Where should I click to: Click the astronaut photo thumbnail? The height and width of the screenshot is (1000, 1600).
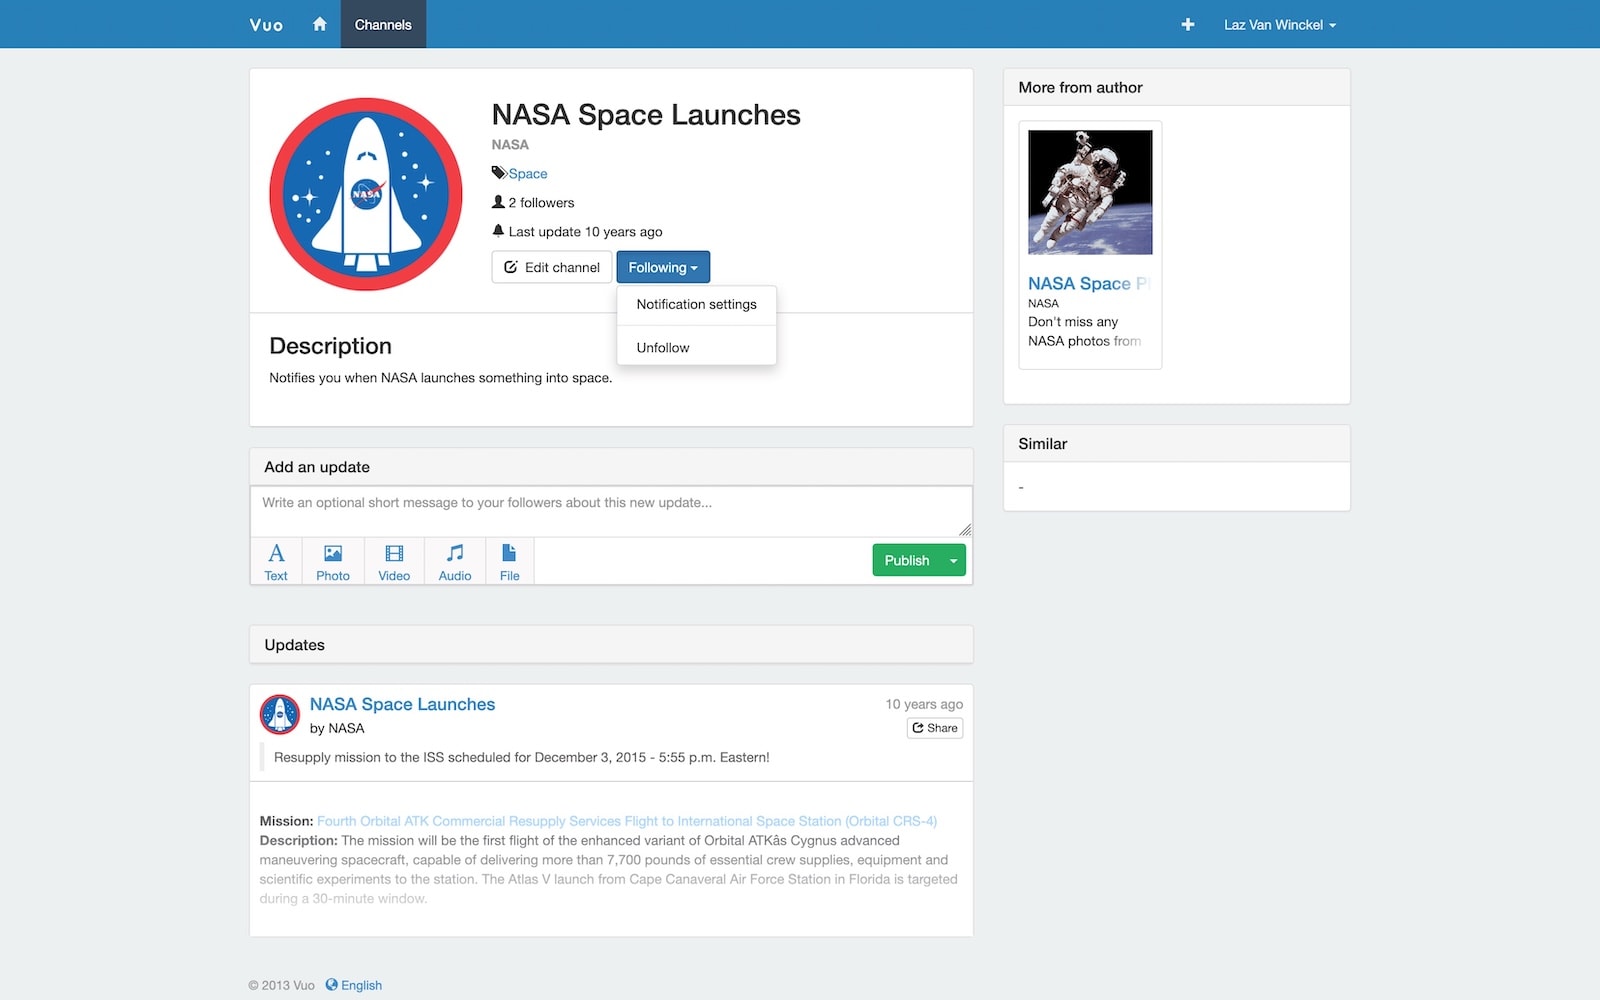(x=1090, y=192)
